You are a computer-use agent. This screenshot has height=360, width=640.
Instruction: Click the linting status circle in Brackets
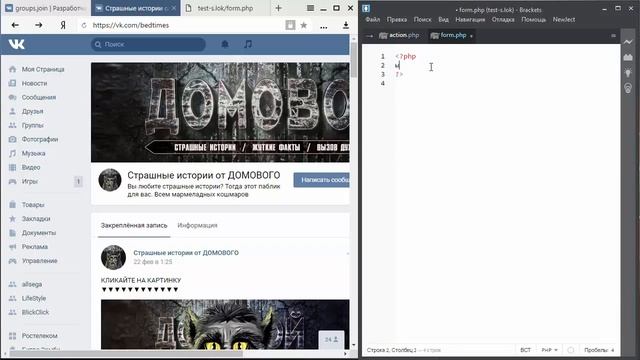[571, 350]
